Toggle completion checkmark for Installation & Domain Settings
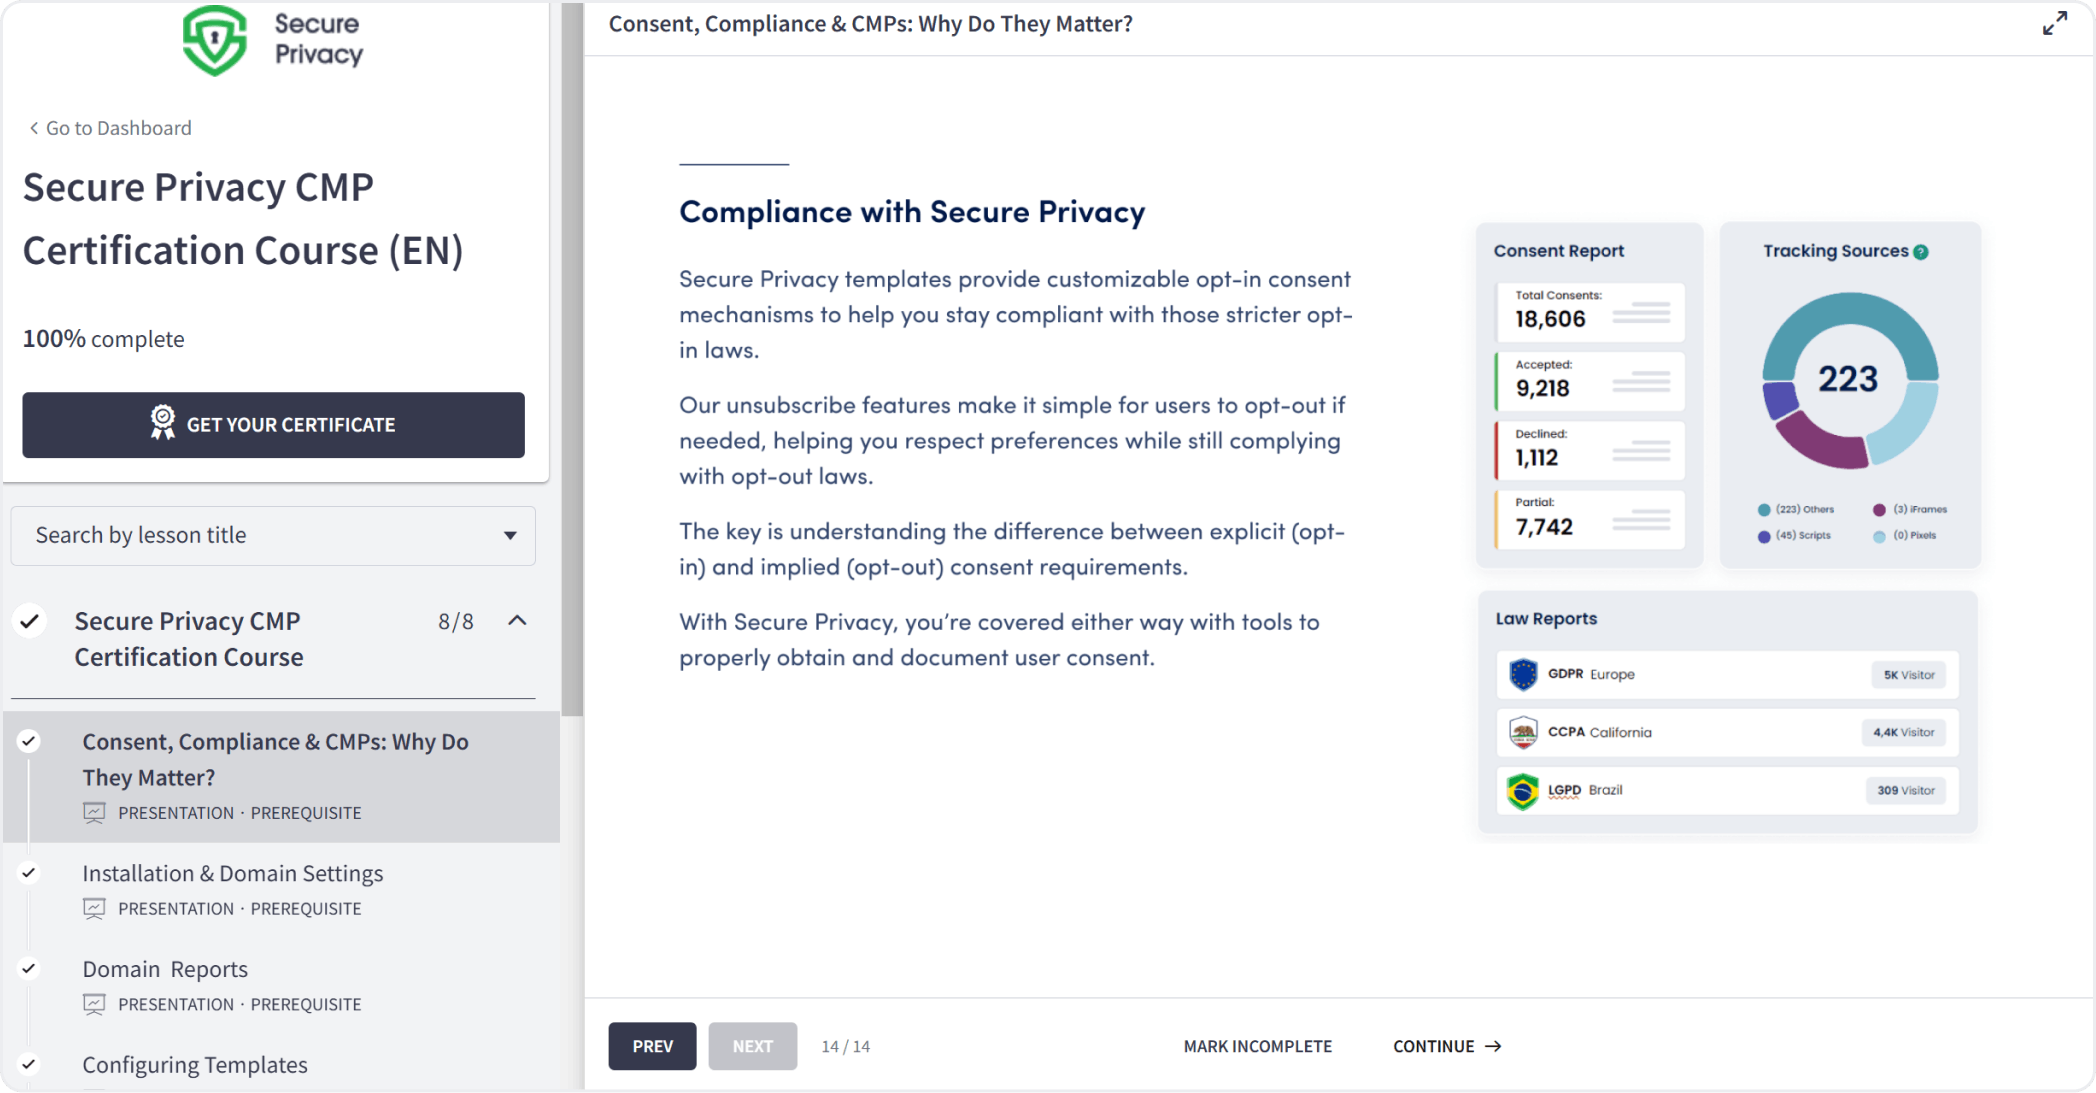Image resolution: width=2096 pixels, height=1093 pixels. pos(29,872)
